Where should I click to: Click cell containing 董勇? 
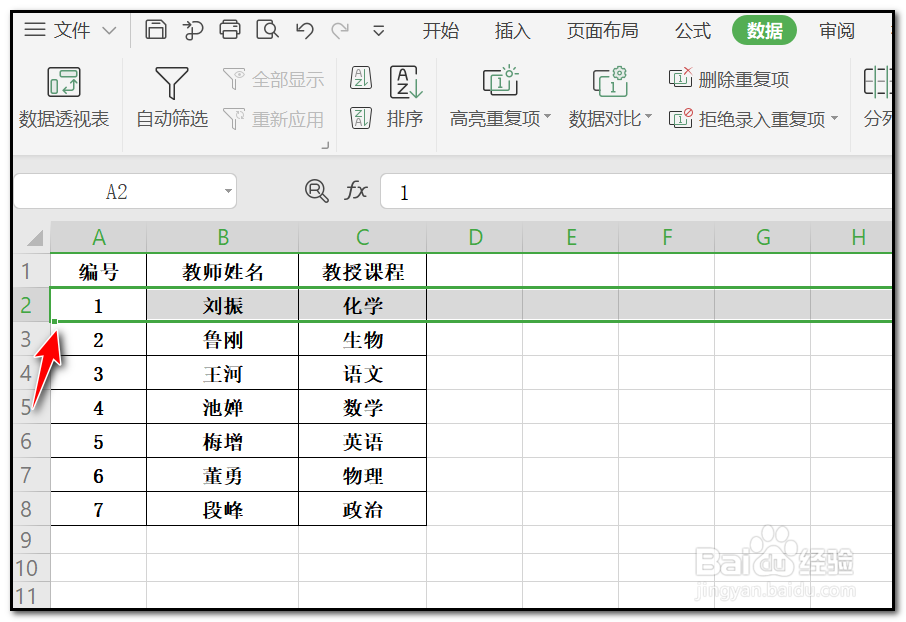(222, 476)
